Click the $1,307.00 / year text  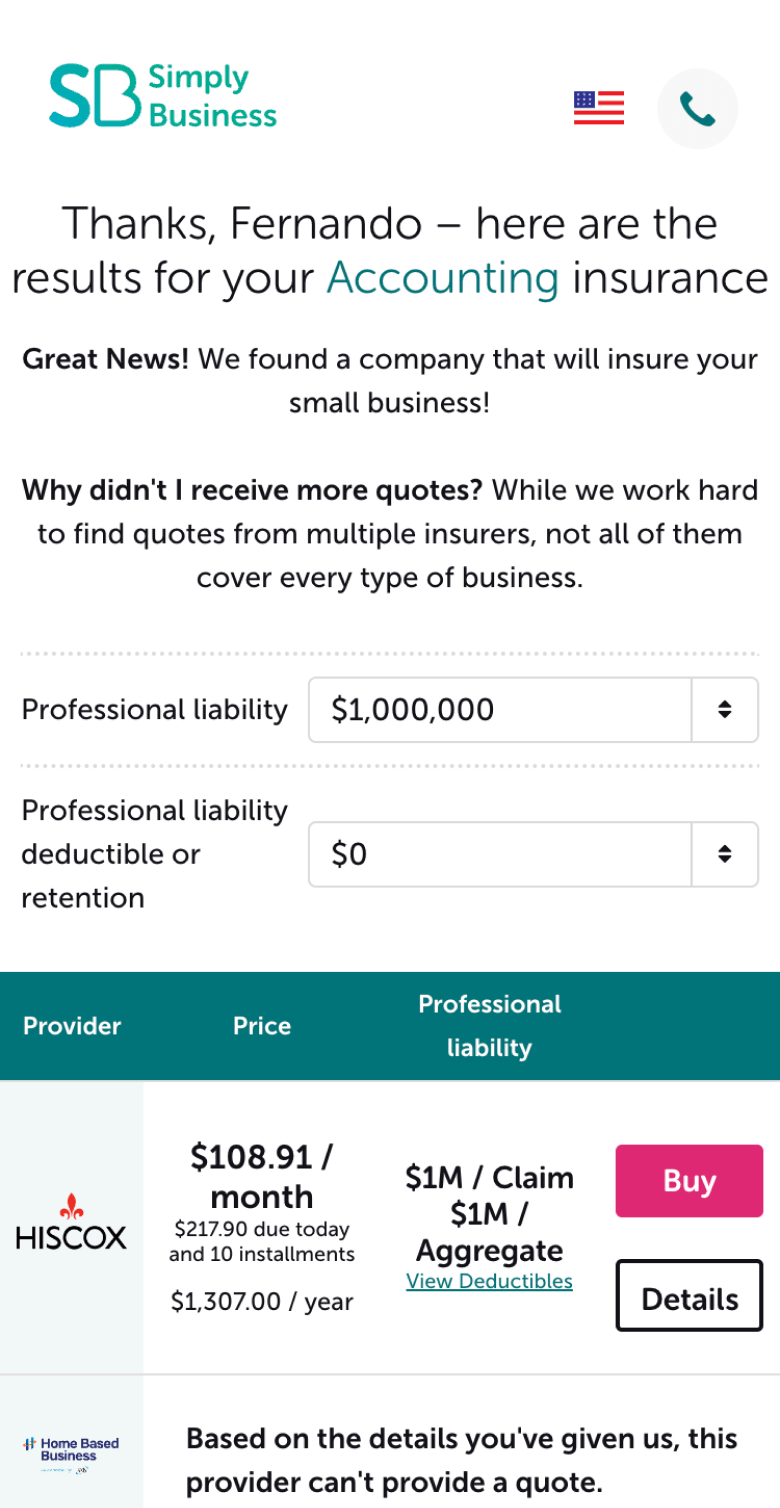(262, 1302)
